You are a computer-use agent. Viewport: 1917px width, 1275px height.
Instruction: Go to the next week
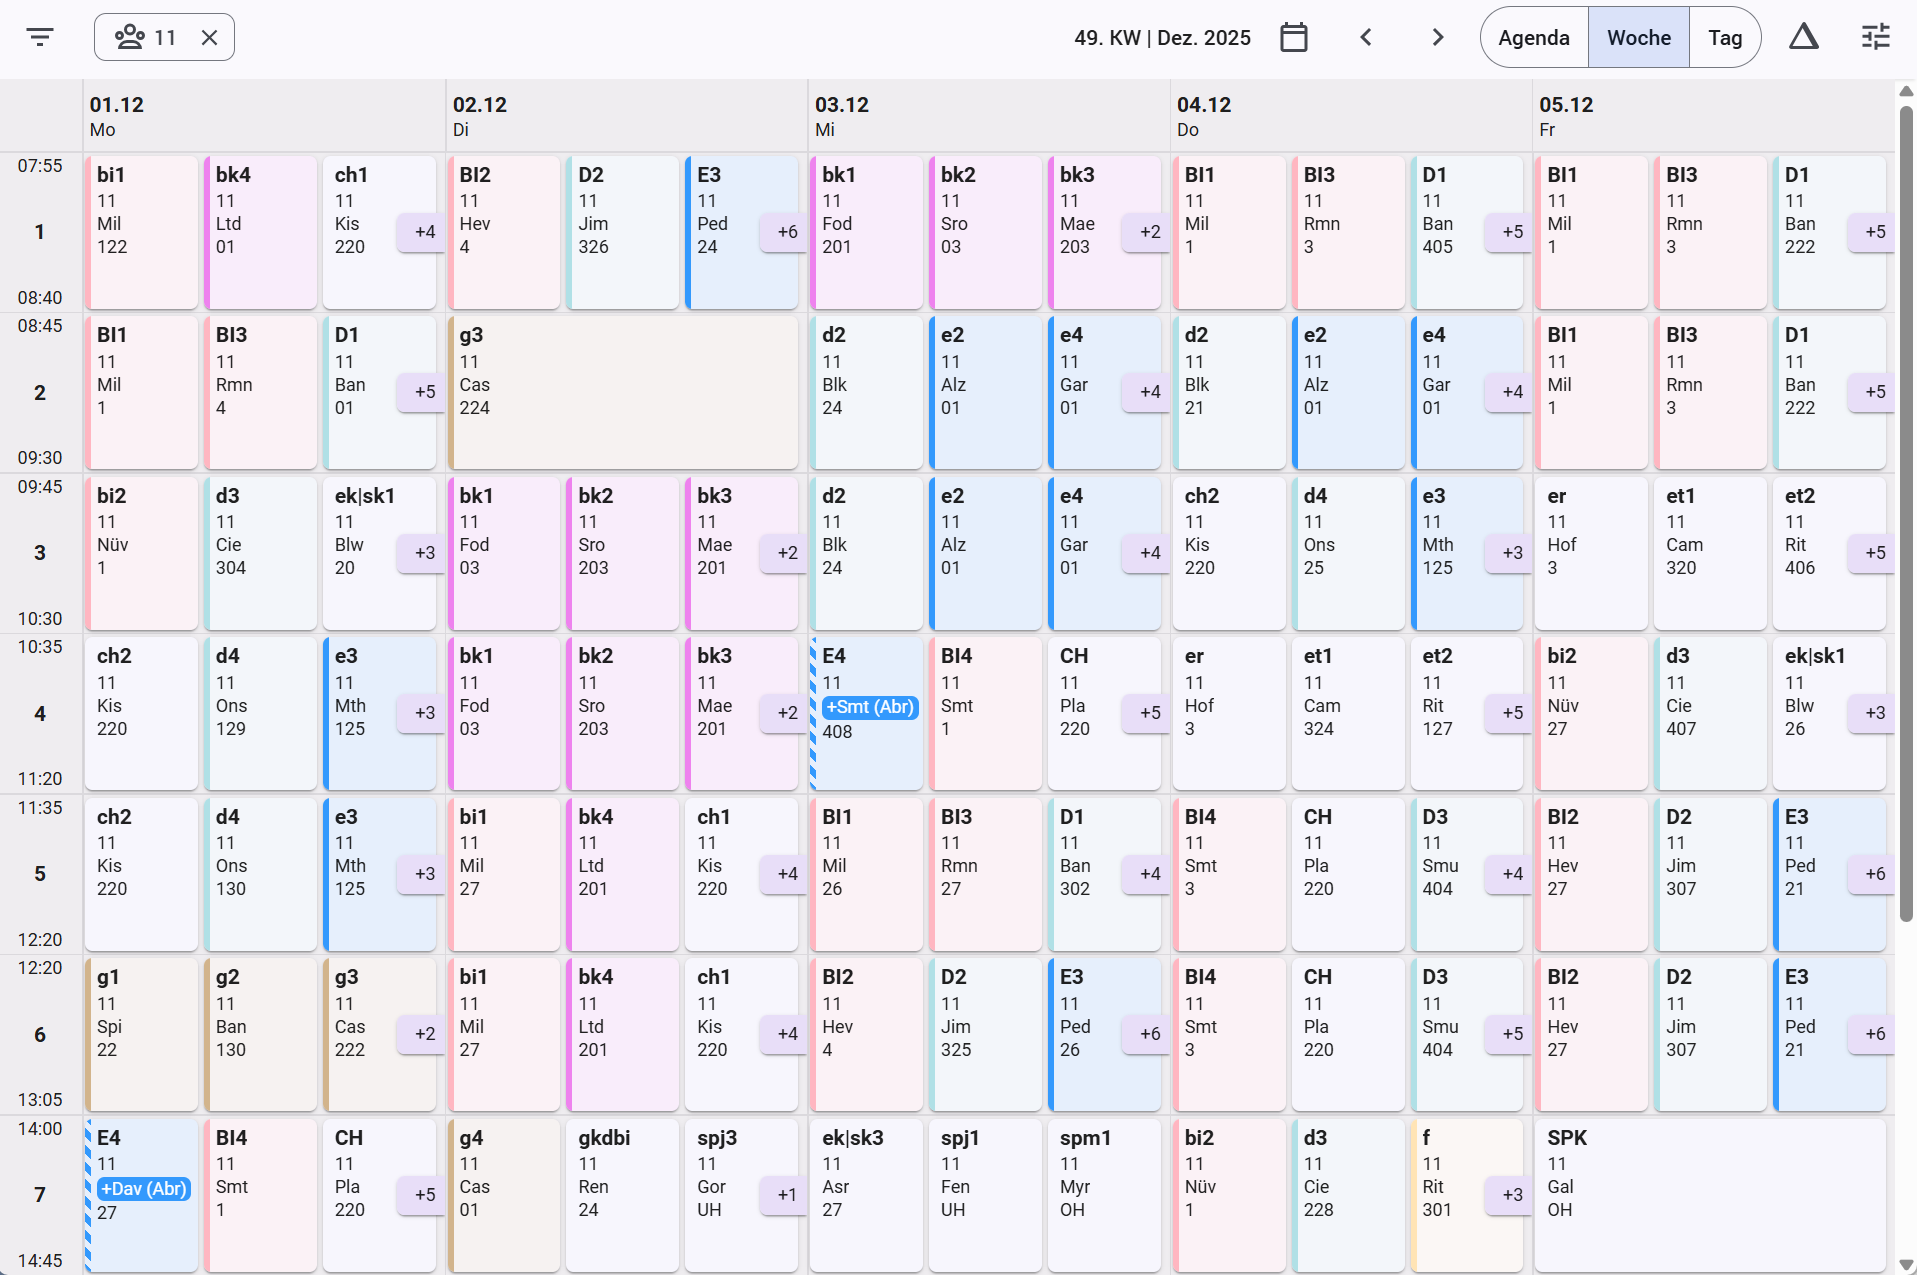point(1438,38)
